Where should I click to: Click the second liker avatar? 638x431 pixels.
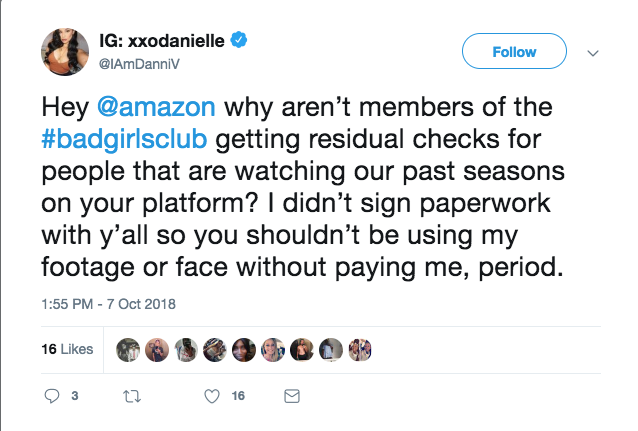157,350
